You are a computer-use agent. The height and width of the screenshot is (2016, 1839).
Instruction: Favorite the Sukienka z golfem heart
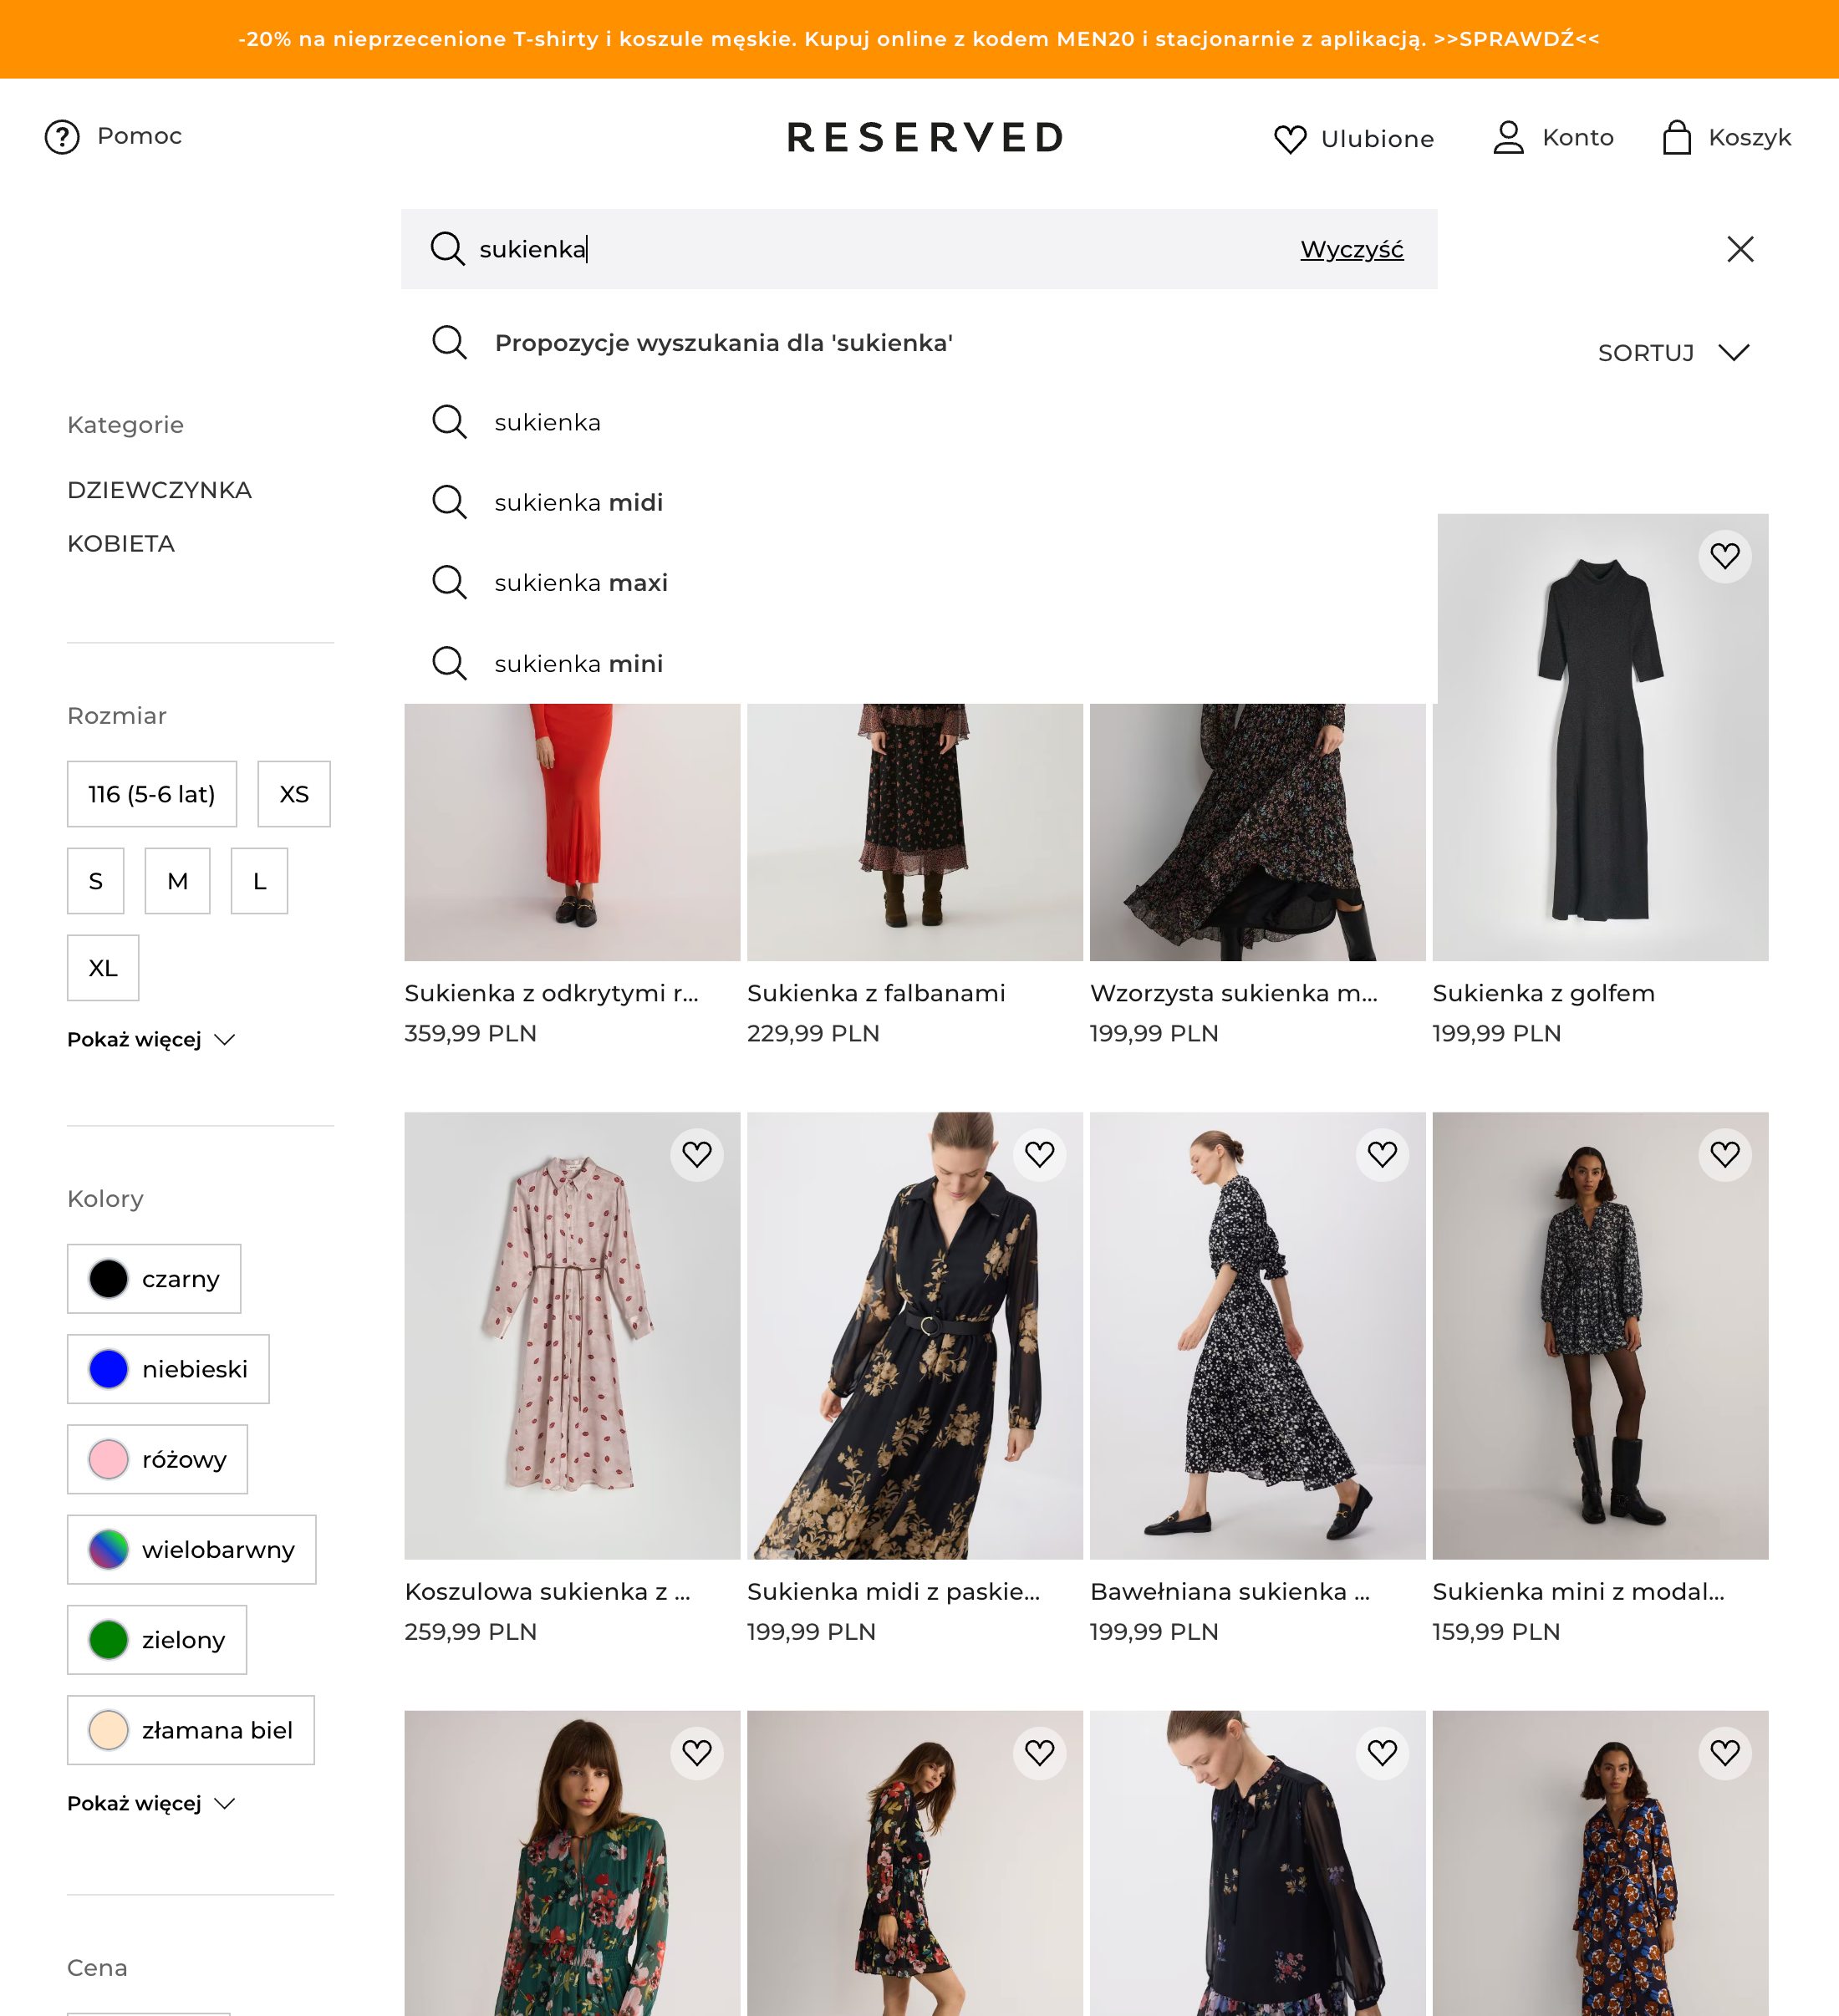coord(1724,556)
